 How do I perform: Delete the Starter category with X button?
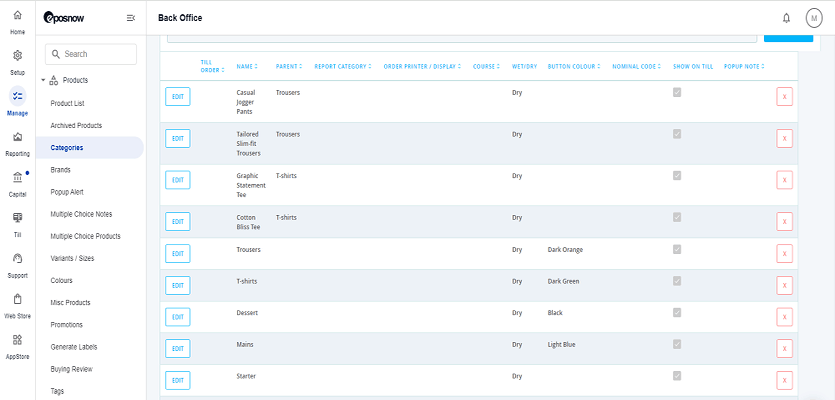coord(784,380)
